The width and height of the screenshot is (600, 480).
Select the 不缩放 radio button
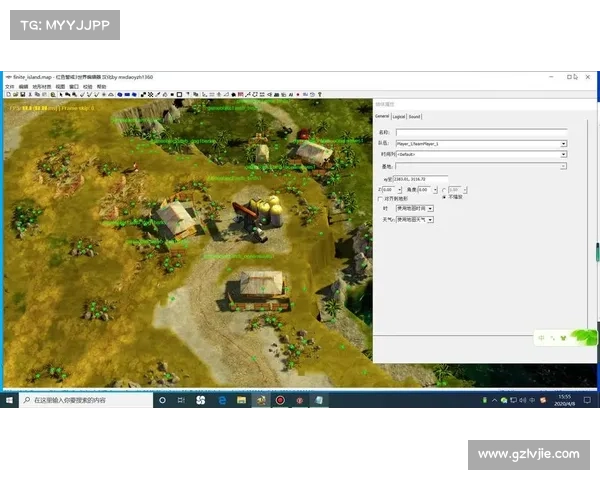(444, 196)
